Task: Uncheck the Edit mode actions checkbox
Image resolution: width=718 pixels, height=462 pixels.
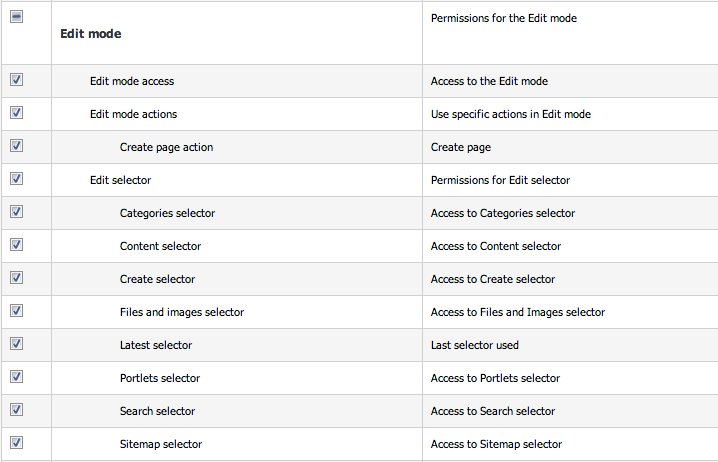Action: (x=16, y=113)
